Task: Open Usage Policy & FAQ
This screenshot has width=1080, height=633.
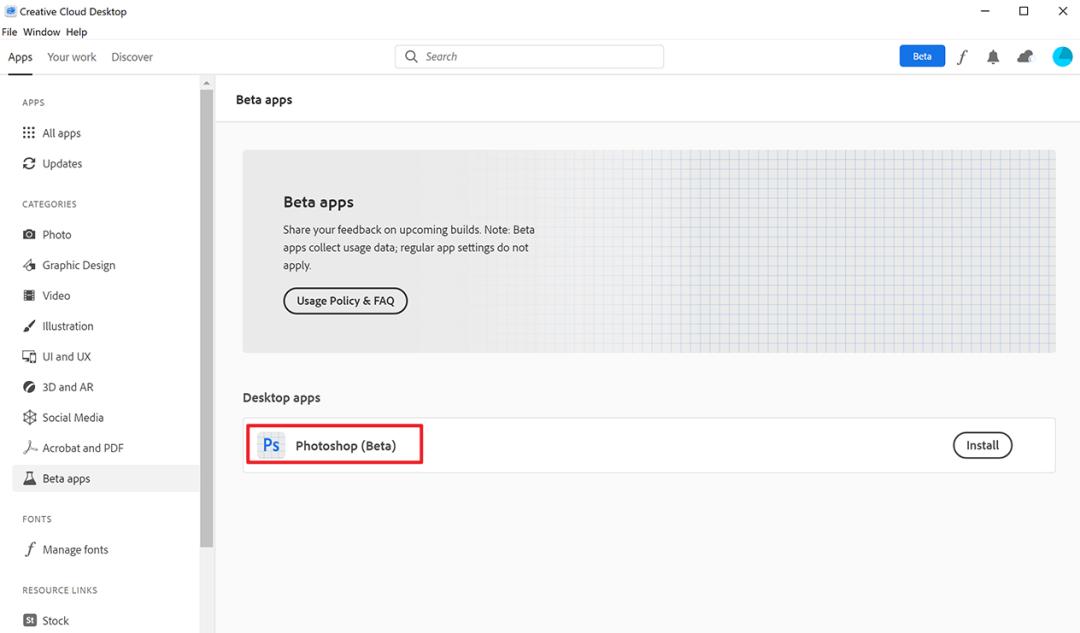Action: point(345,301)
